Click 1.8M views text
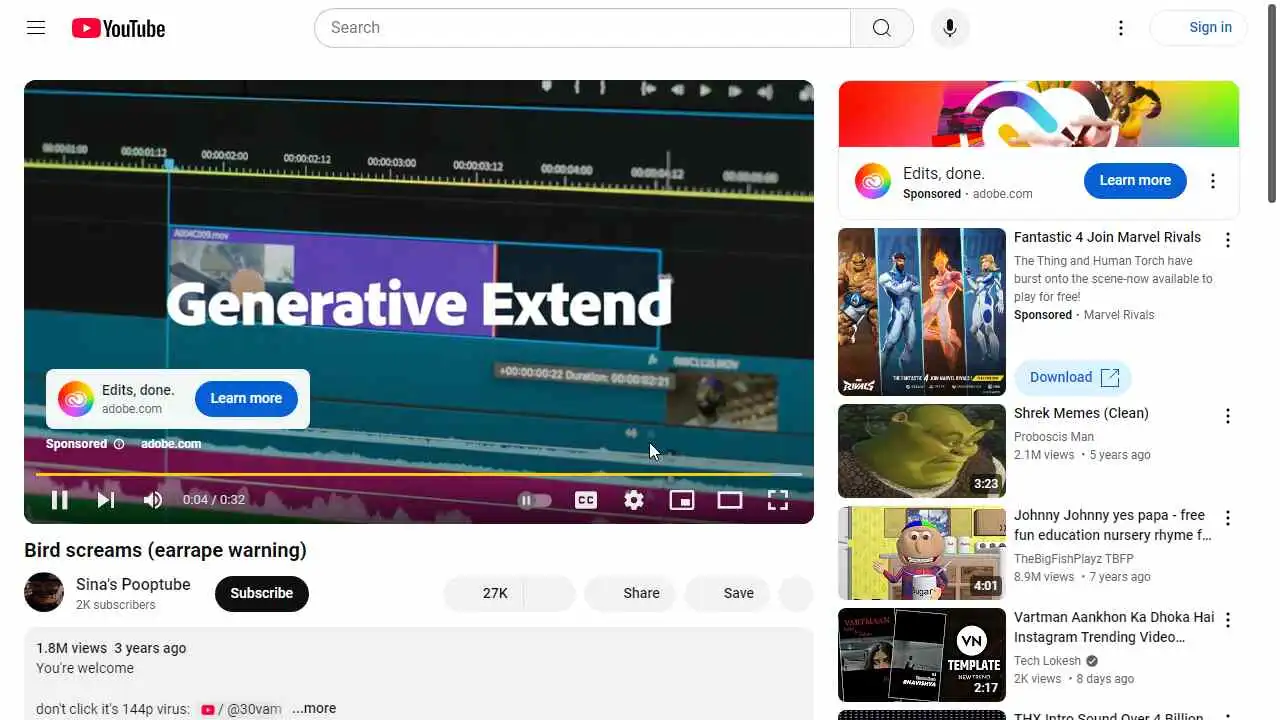 pyautogui.click(x=71, y=648)
